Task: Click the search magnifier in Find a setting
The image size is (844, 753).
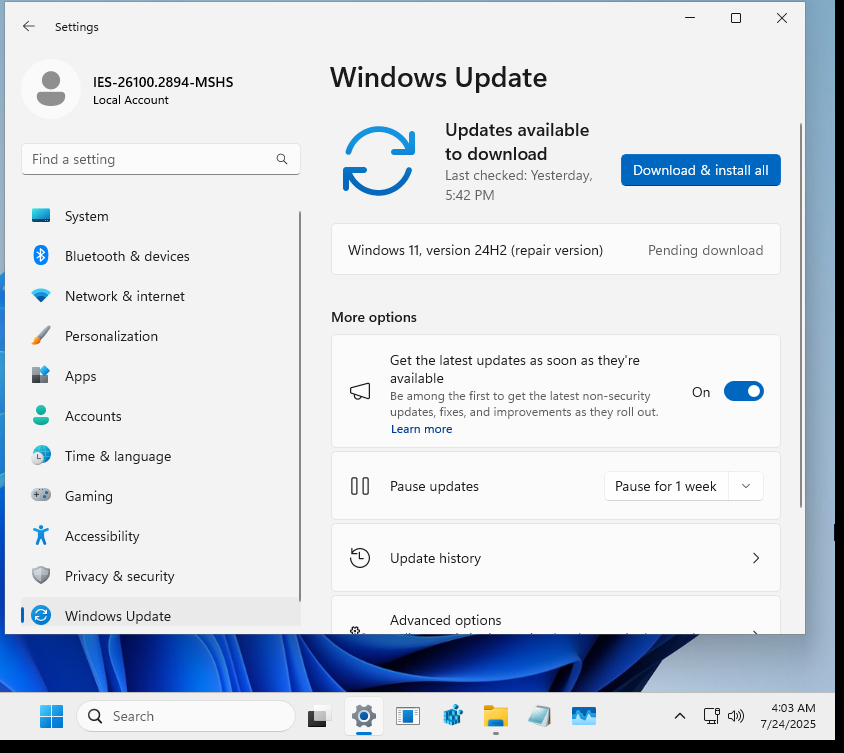Action: click(282, 159)
